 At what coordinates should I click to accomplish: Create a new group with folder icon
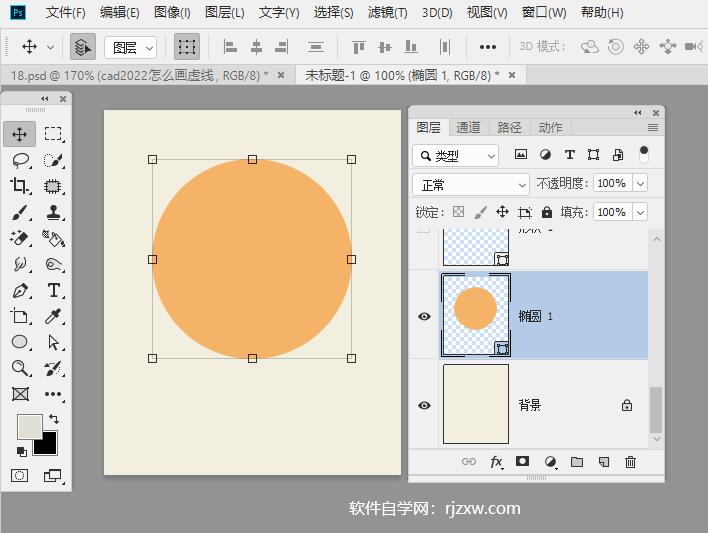577,462
